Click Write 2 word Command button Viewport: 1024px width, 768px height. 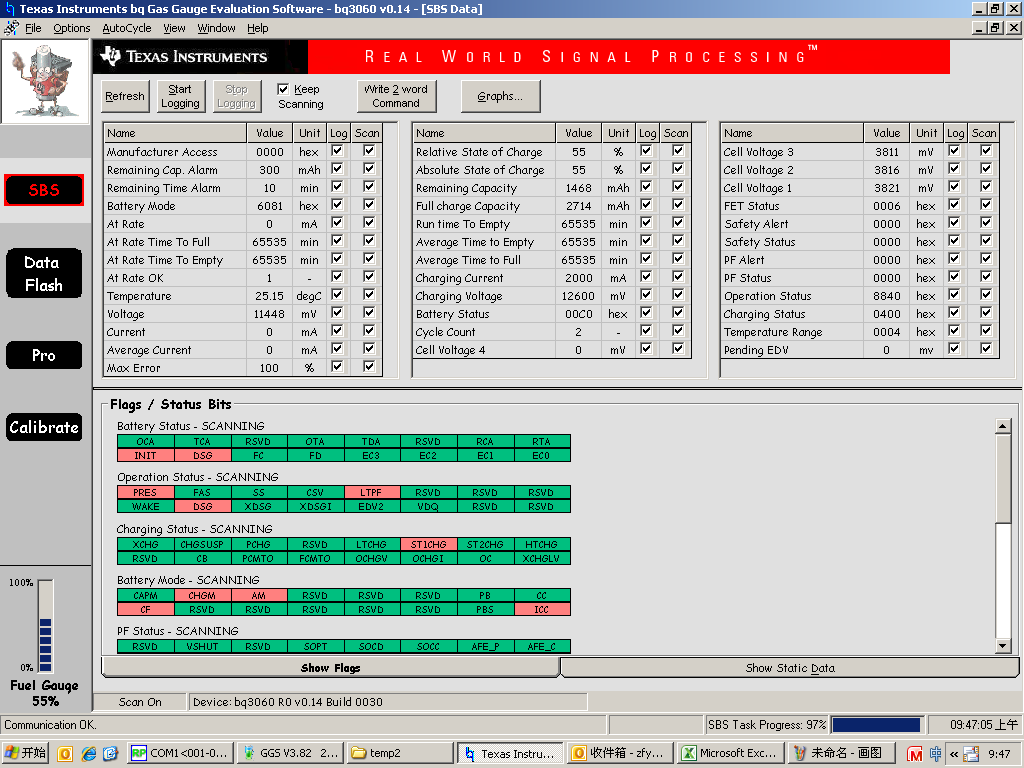pos(396,96)
